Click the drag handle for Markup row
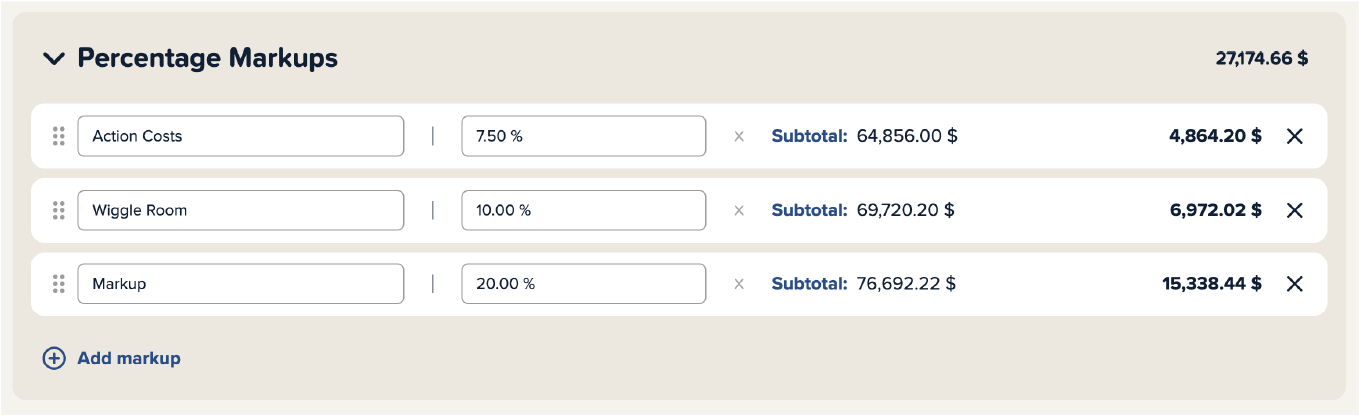This screenshot has width=1359, height=416. [58, 284]
